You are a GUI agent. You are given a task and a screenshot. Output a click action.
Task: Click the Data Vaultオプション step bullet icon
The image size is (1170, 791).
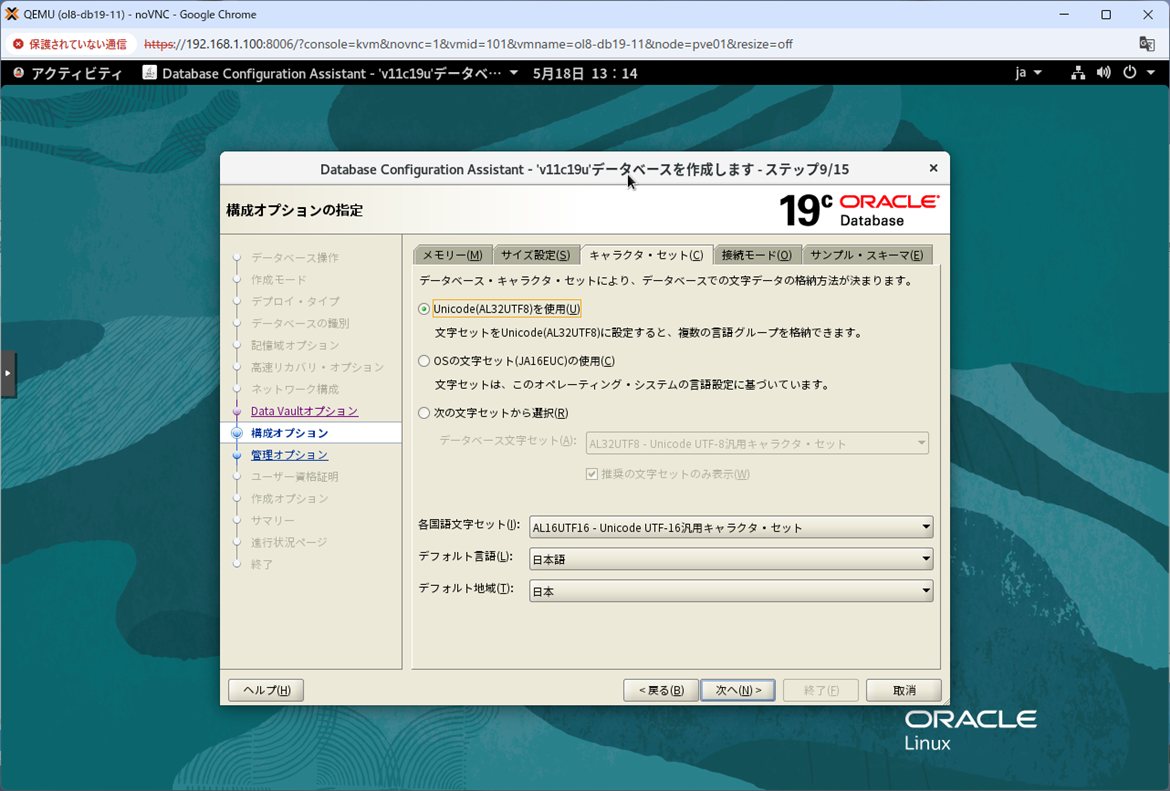point(237,411)
